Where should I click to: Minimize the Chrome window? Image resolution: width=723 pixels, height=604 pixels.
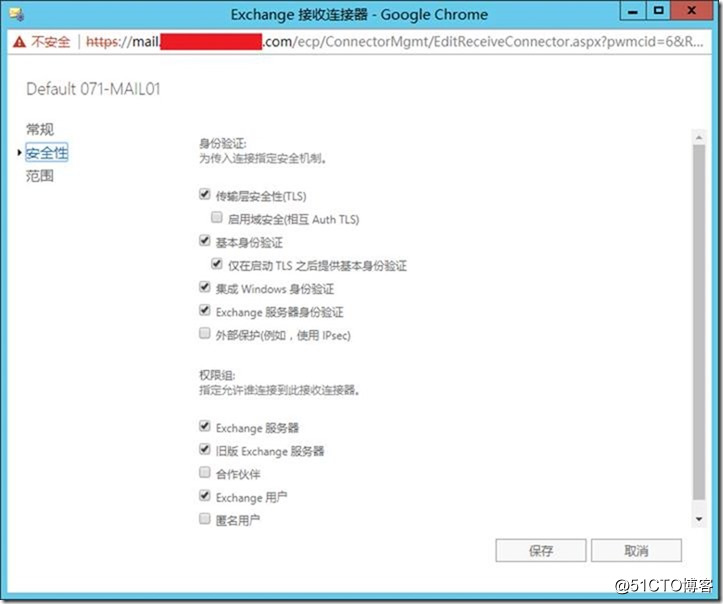(633, 11)
